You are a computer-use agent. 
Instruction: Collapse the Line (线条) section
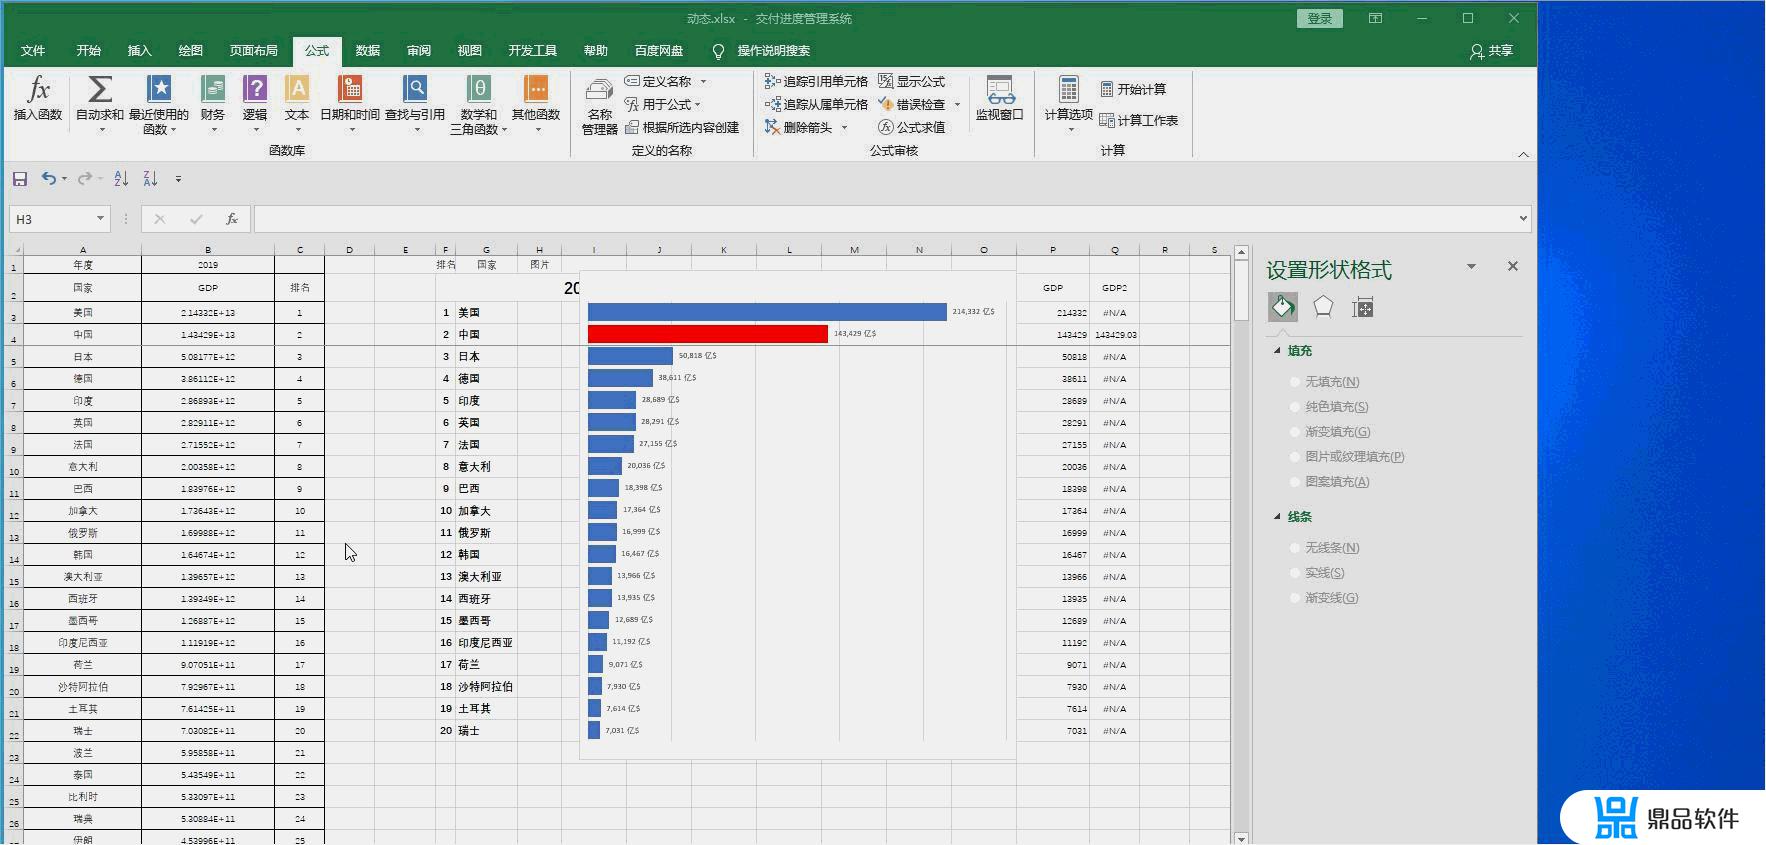pos(1277,517)
